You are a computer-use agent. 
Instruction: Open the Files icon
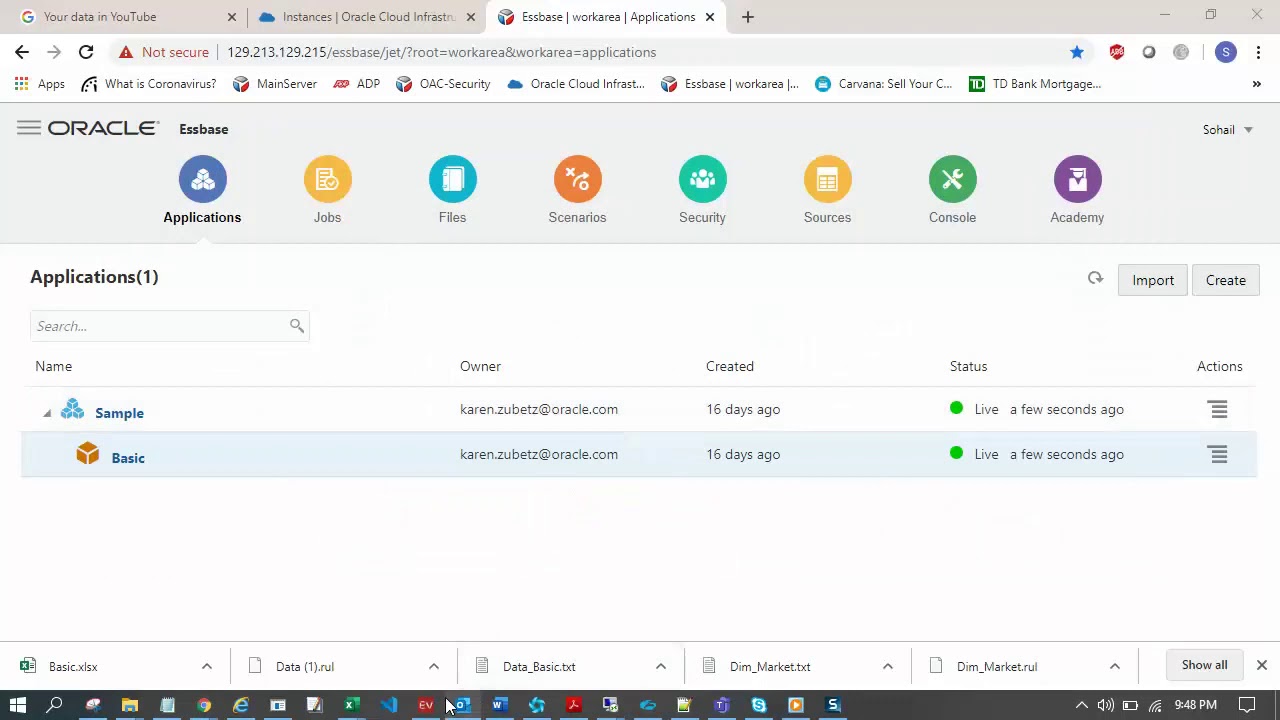(x=452, y=179)
